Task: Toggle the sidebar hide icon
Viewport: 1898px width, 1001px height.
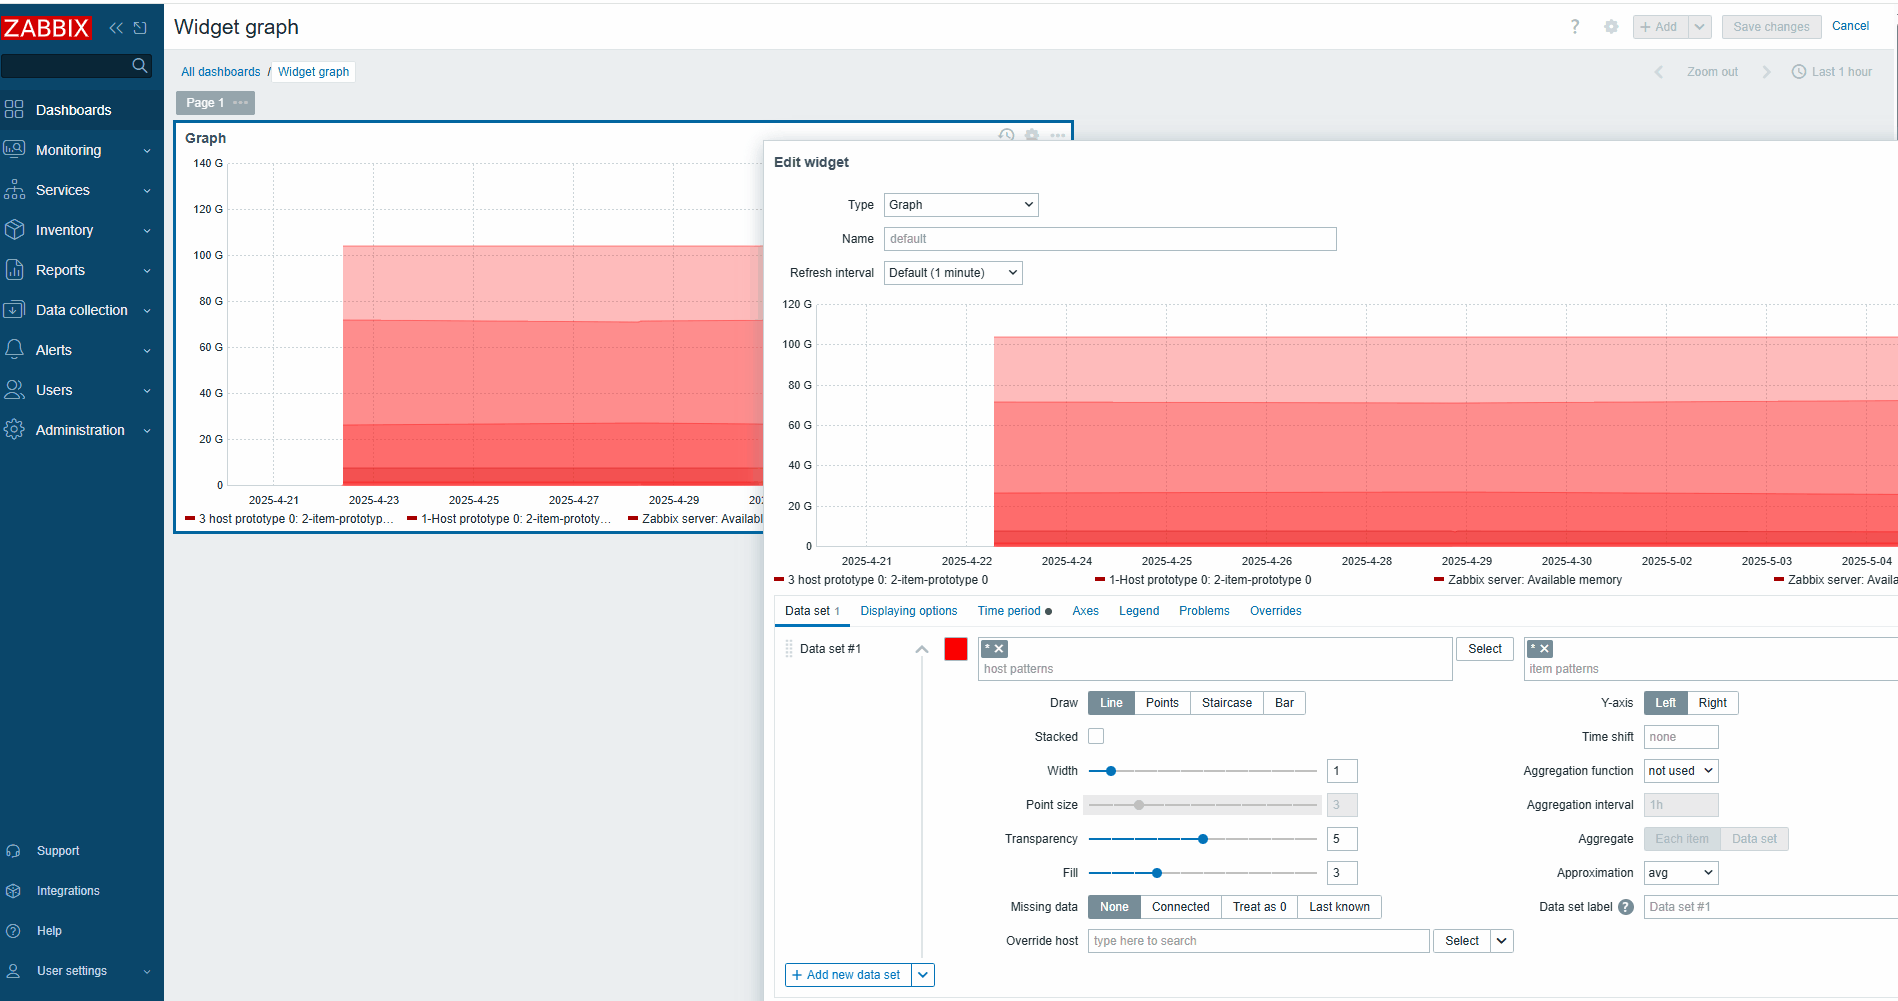Action: tap(140, 28)
